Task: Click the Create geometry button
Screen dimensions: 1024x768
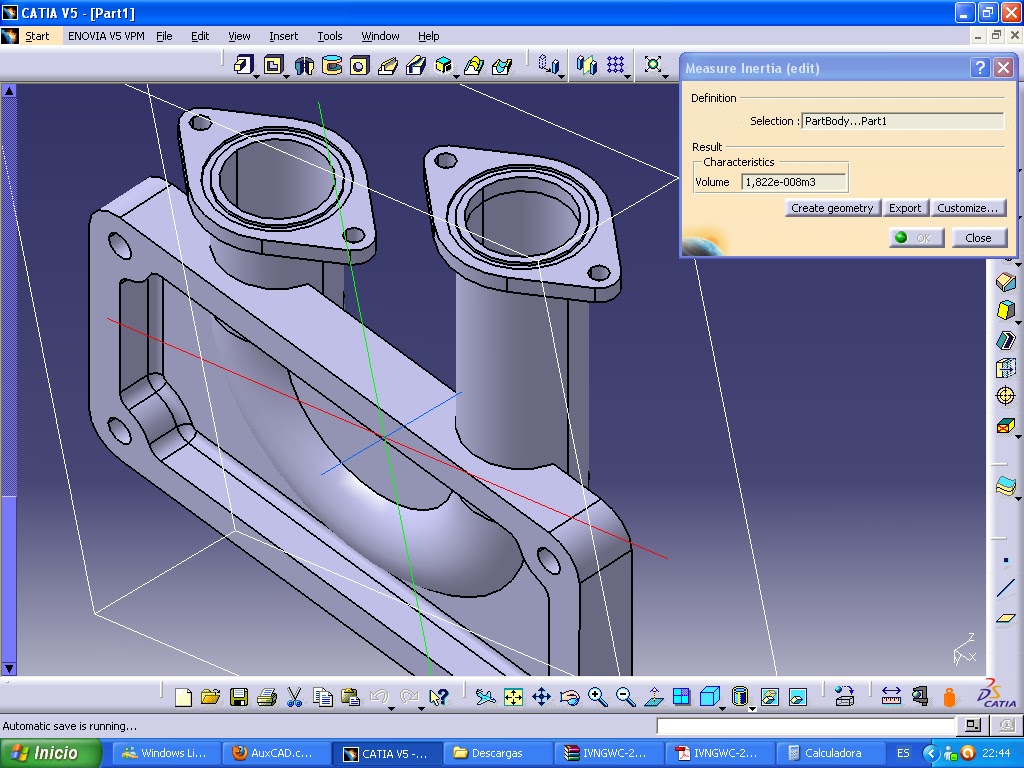Action: pos(832,208)
